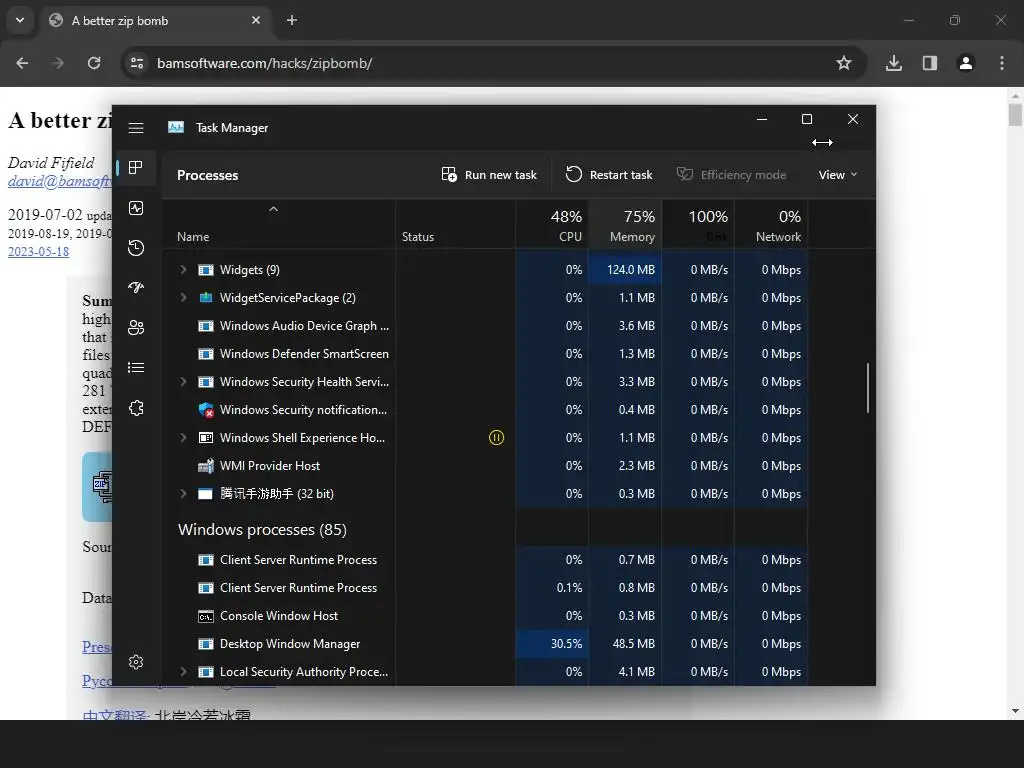The width and height of the screenshot is (1024, 768).
Task: Sort processes by CPU column
Action: click(x=552, y=225)
